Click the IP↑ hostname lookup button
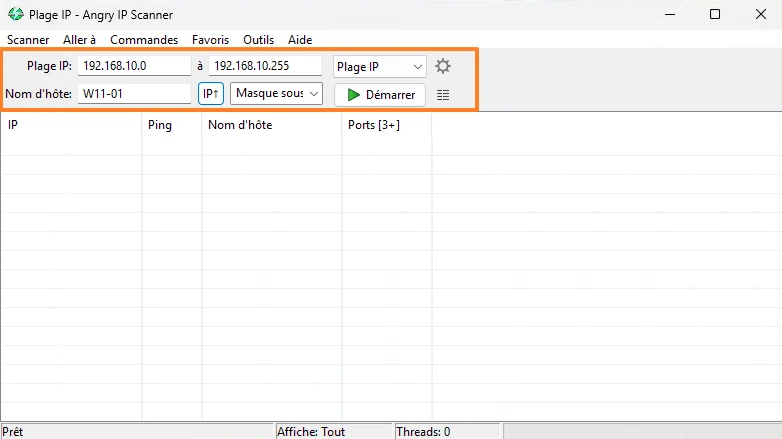Image resolution: width=782 pixels, height=439 pixels. click(210, 93)
